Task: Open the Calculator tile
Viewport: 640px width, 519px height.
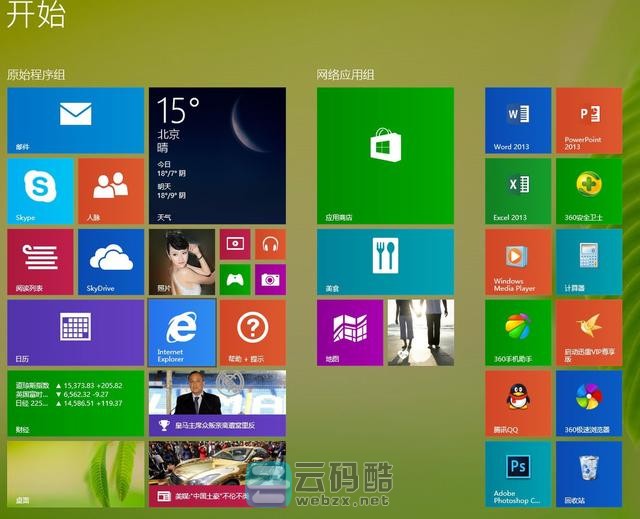Action: 588,261
